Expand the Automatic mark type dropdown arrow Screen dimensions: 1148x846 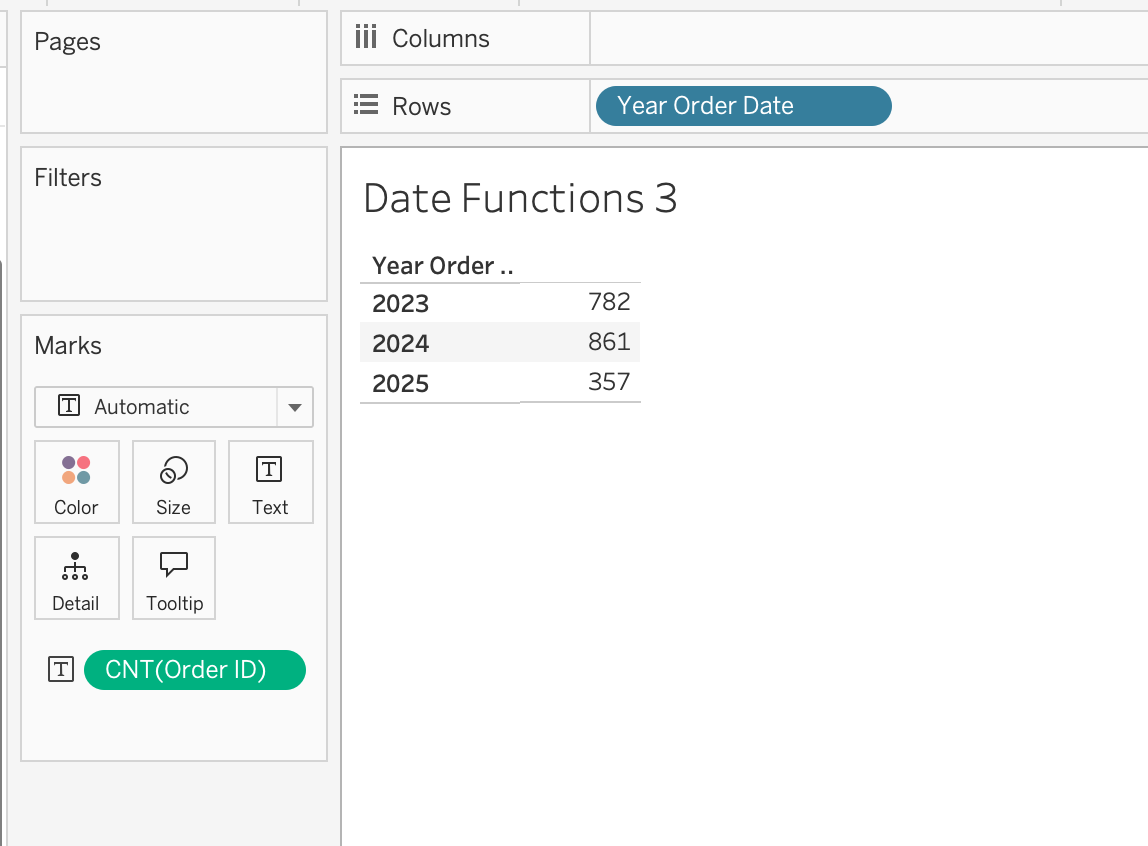point(294,407)
